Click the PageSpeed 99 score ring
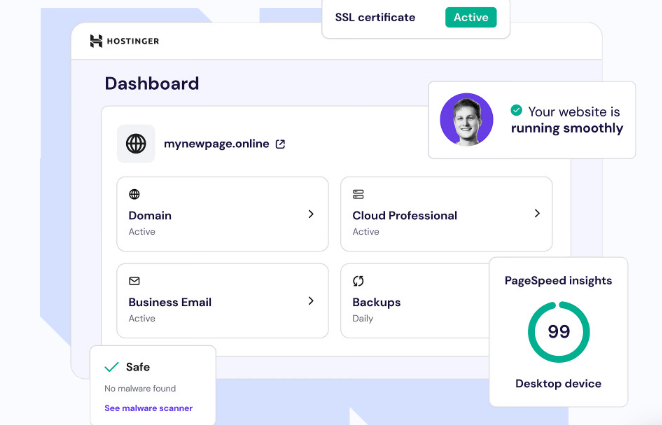The height and width of the screenshot is (425, 662). point(558,332)
